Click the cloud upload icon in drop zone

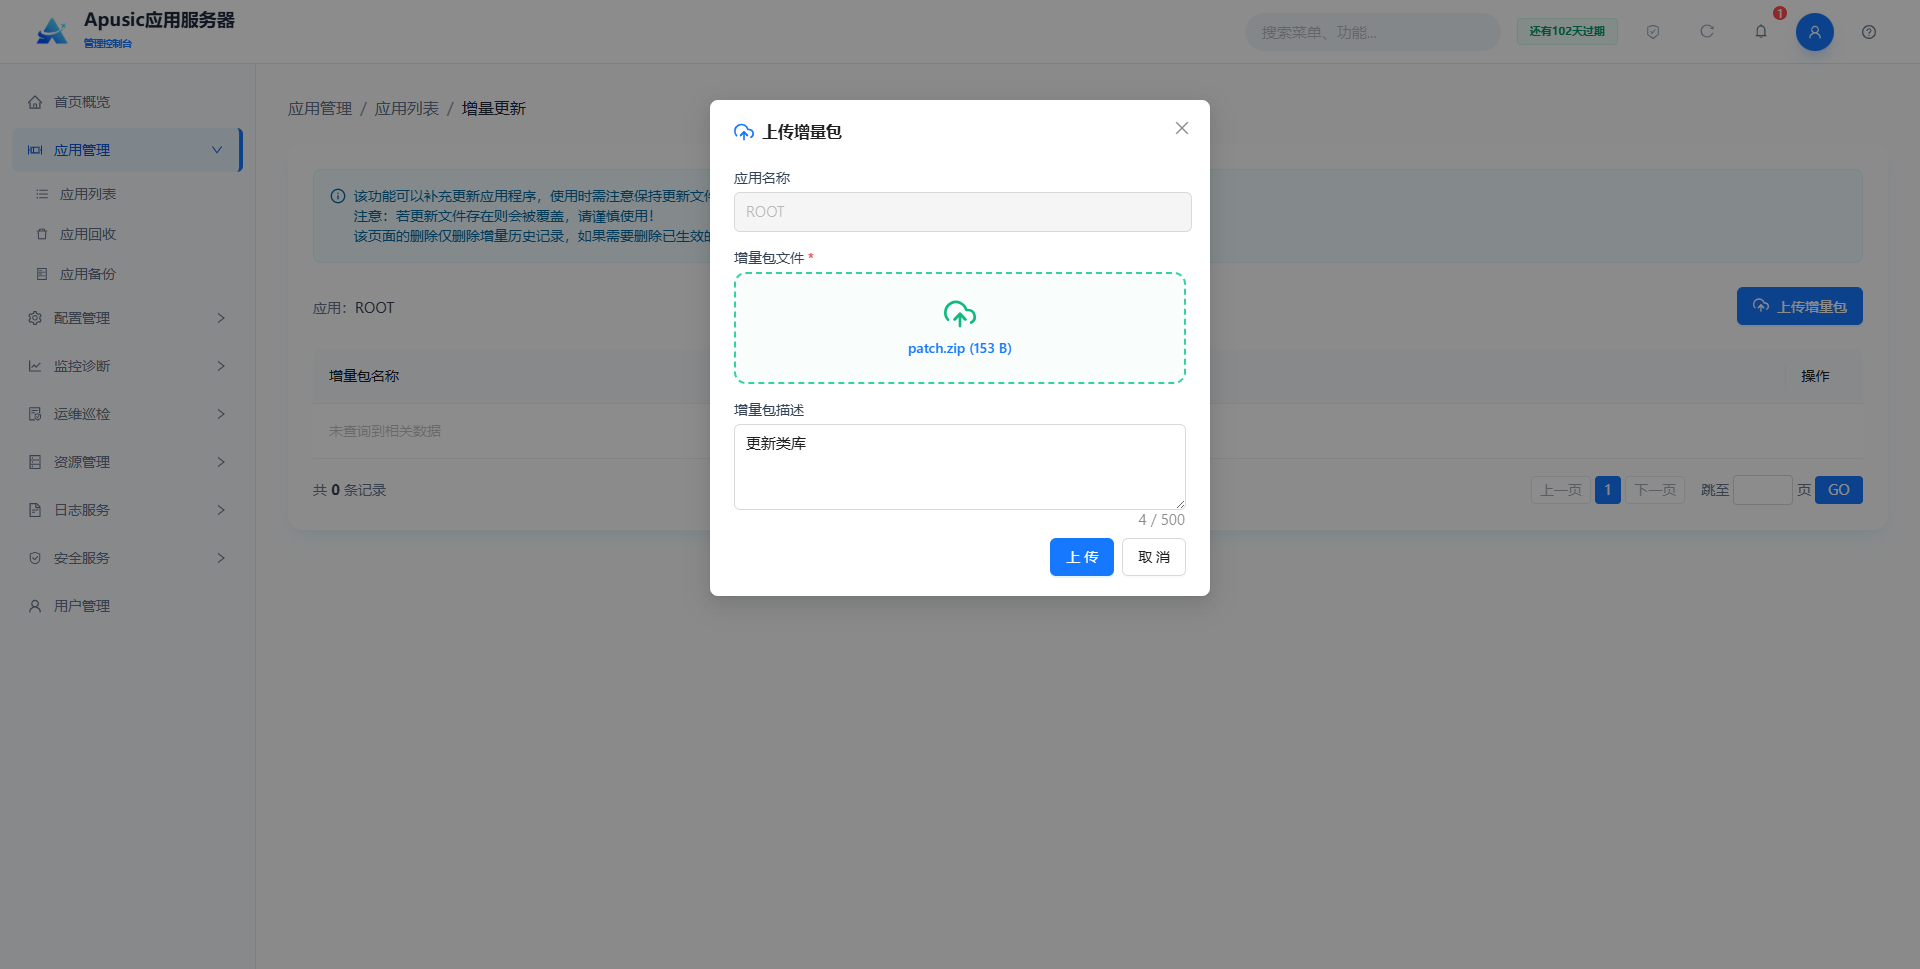pyautogui.click(x=960, y=314)
